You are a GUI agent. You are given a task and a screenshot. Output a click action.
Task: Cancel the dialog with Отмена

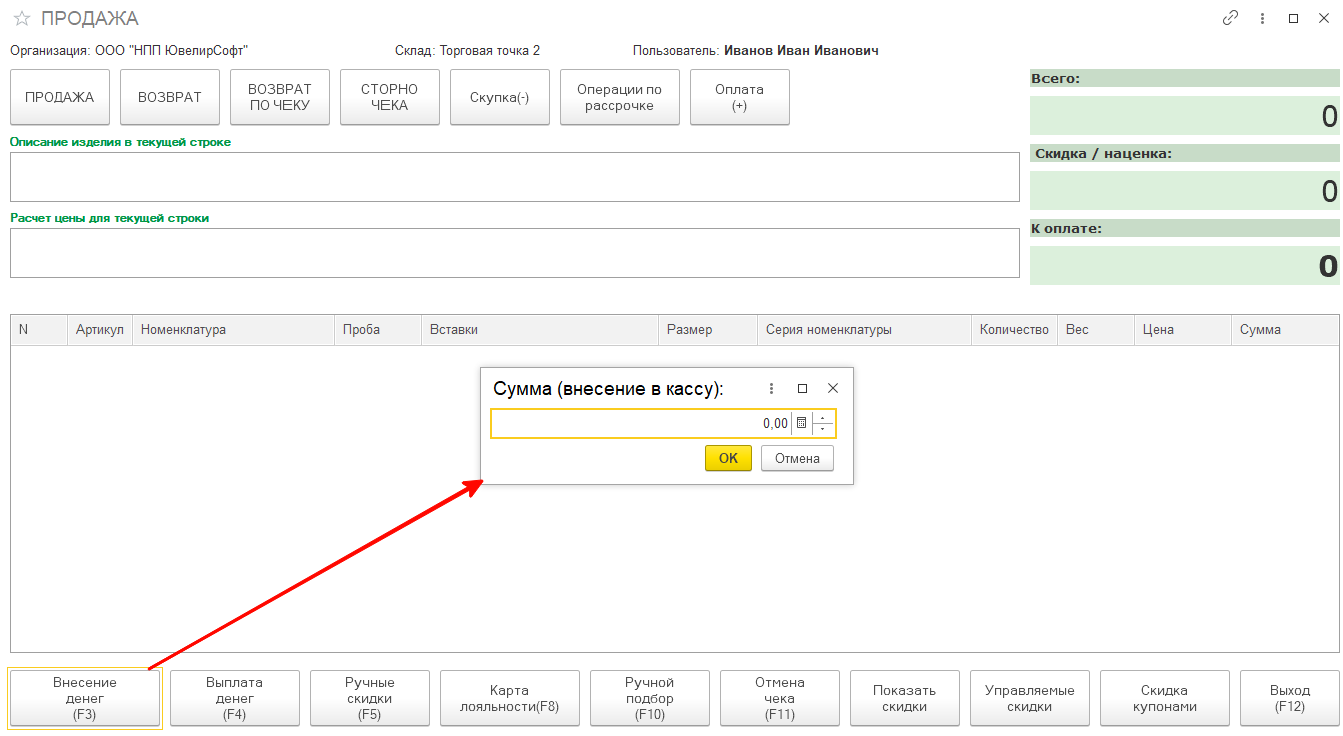797,458
